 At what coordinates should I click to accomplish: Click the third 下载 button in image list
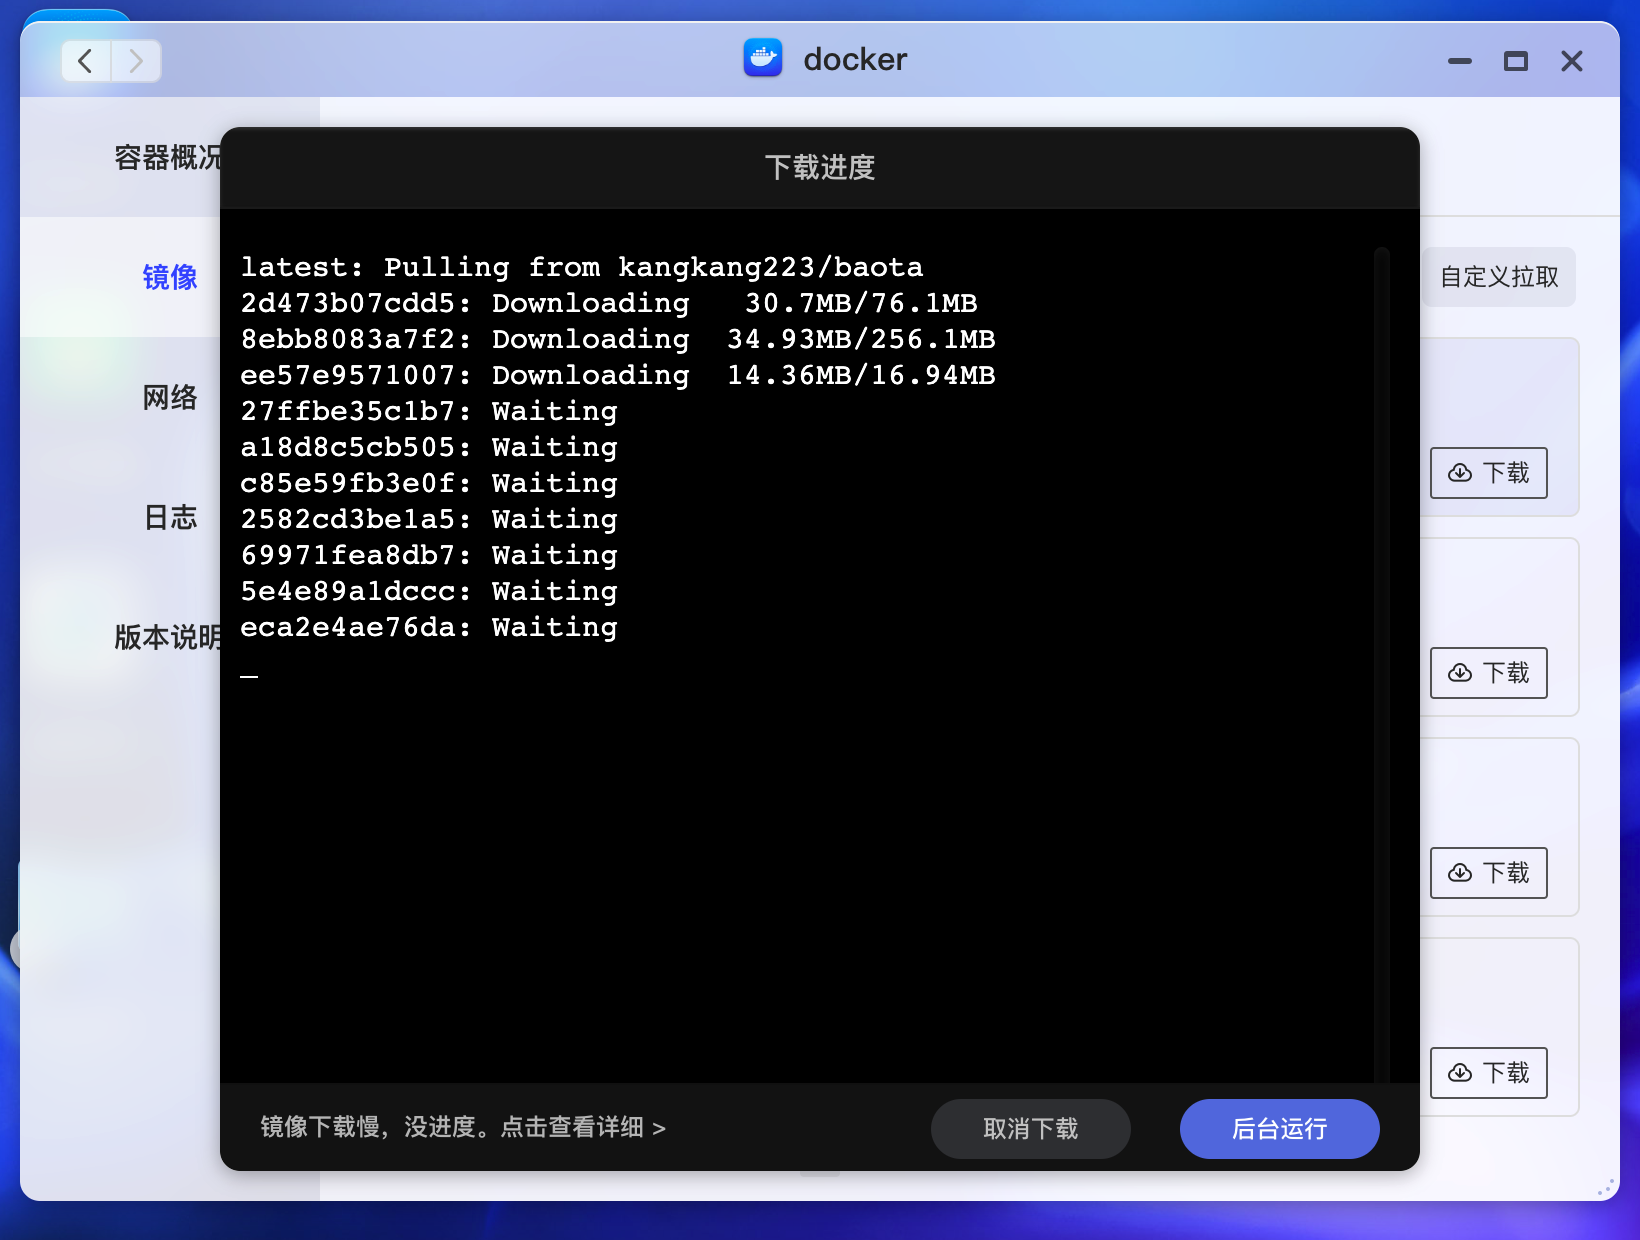pyautogui.click(x=1489, y=873)
